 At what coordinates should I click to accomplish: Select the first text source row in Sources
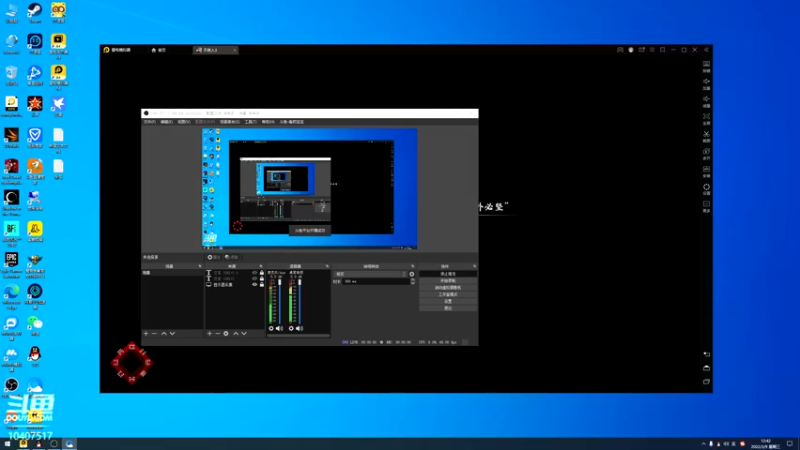tap(235, 273)
